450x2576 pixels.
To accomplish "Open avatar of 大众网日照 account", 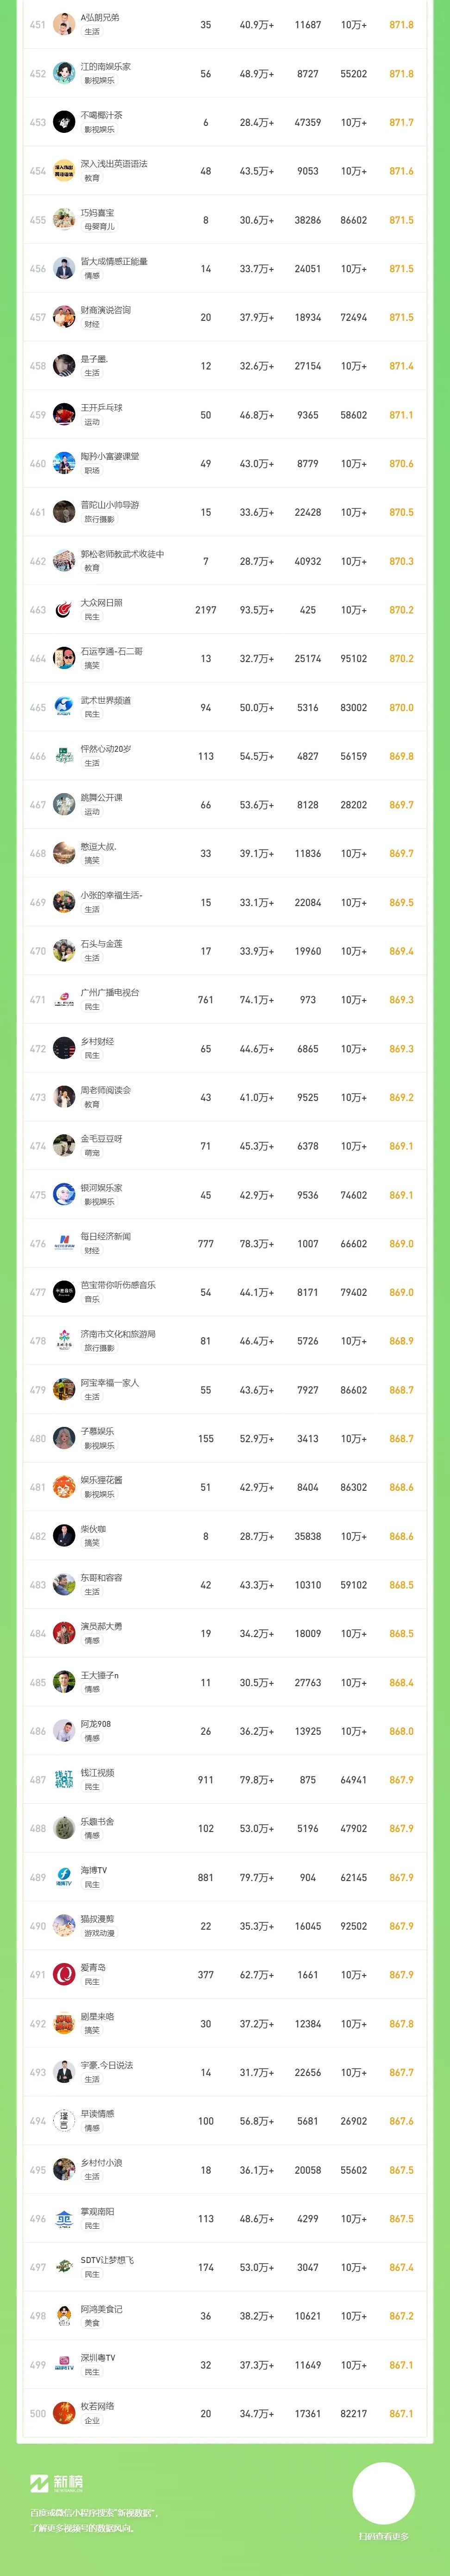I will (64, 609).
